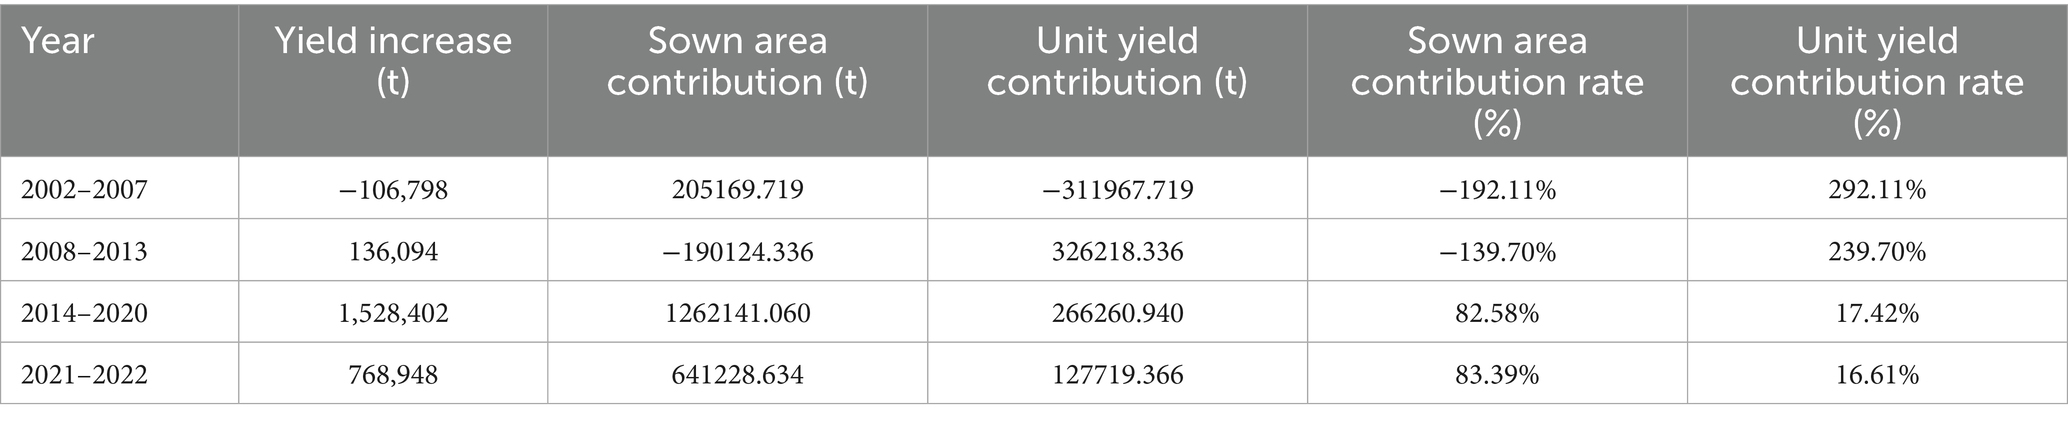Select the Unit yield contribution (t) header
The image size is (2068, 422).
[x=1117, y=61]
